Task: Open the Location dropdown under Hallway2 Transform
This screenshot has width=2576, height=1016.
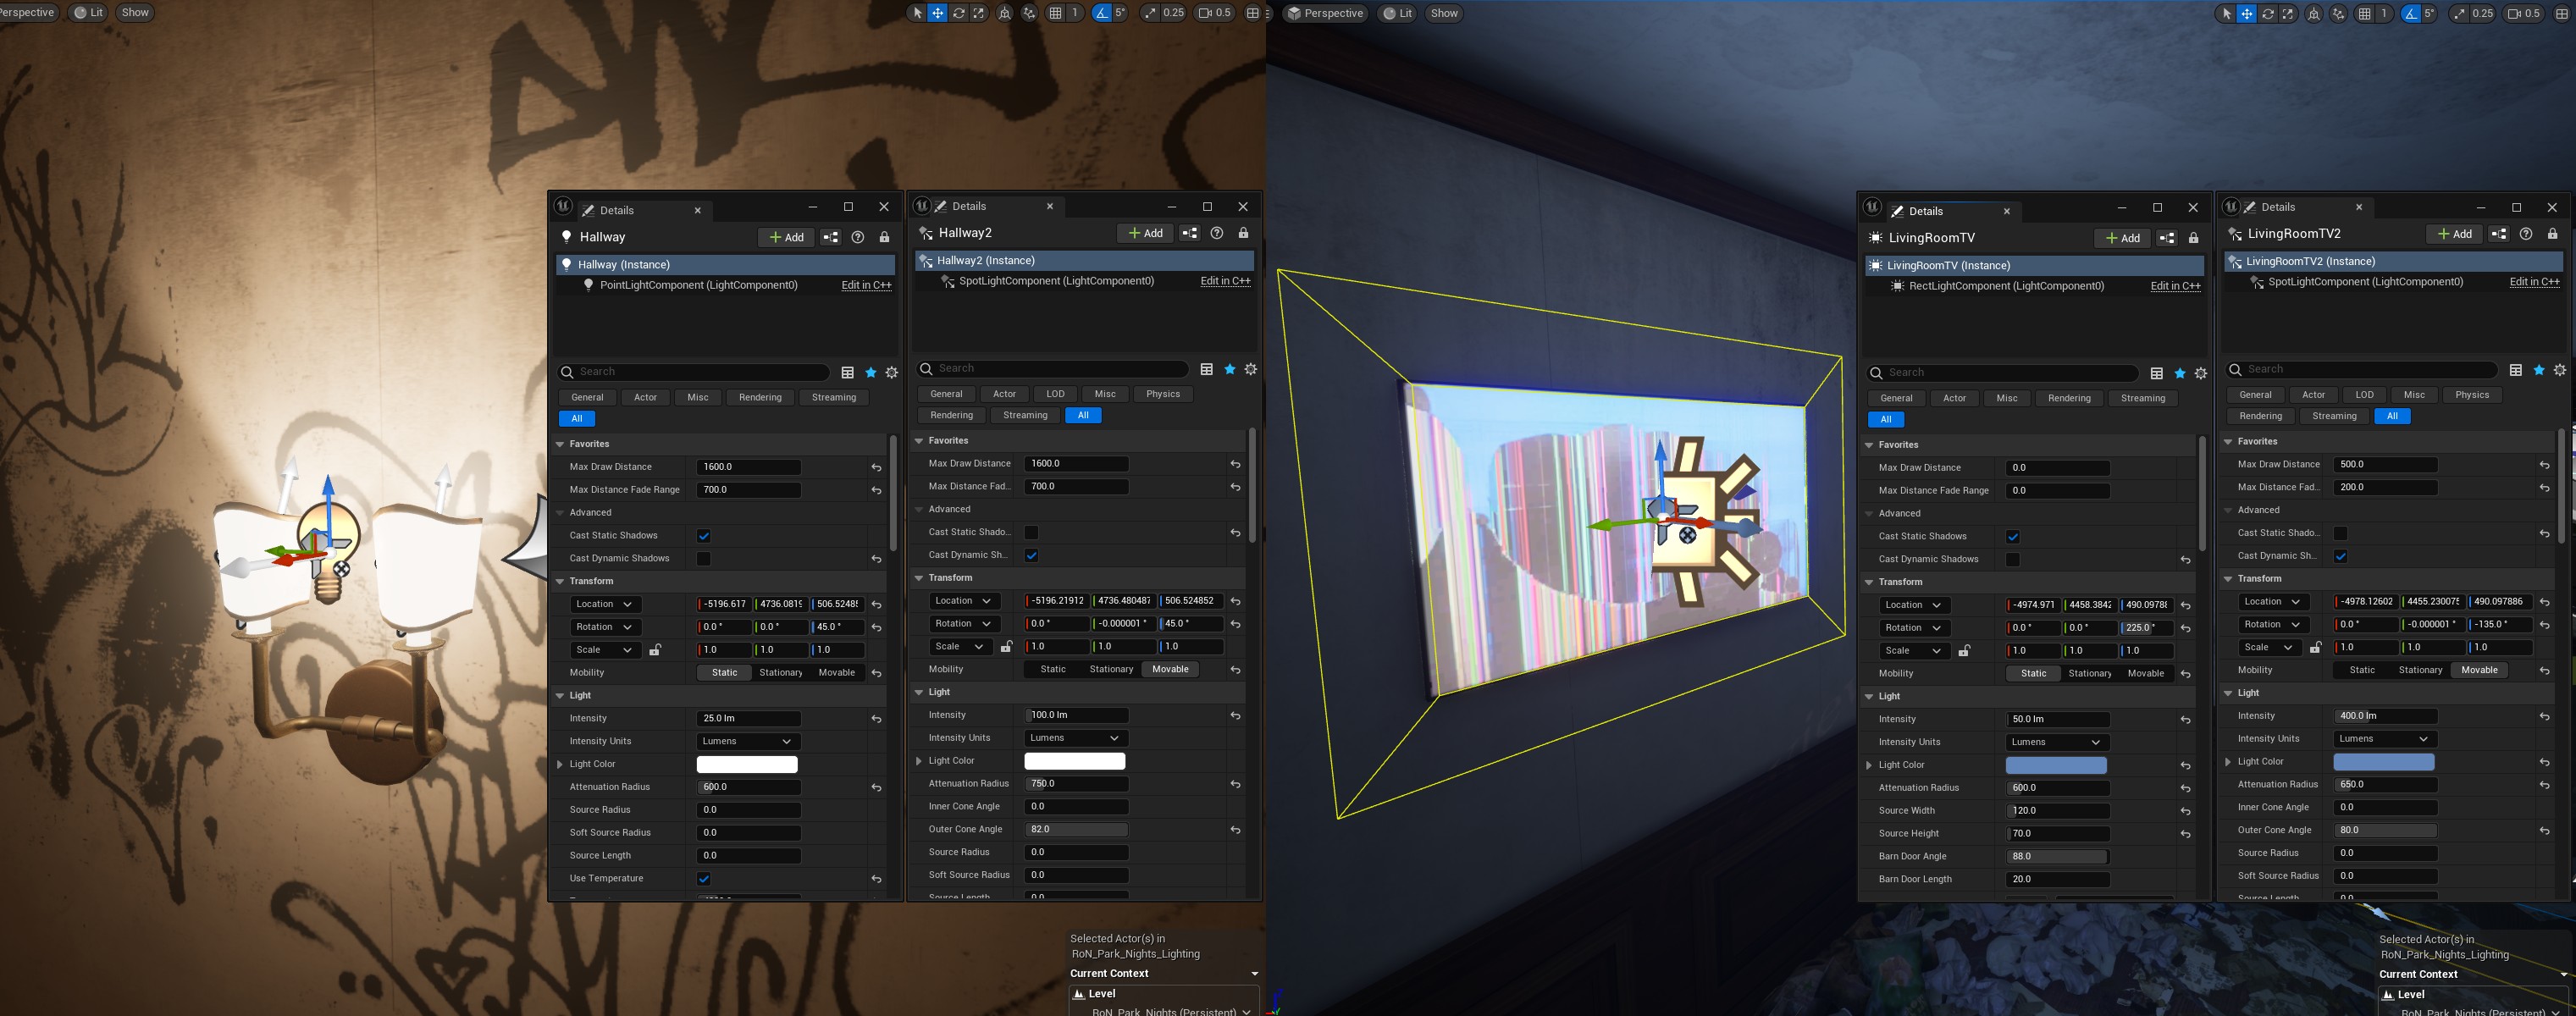Action: point(962,600)
